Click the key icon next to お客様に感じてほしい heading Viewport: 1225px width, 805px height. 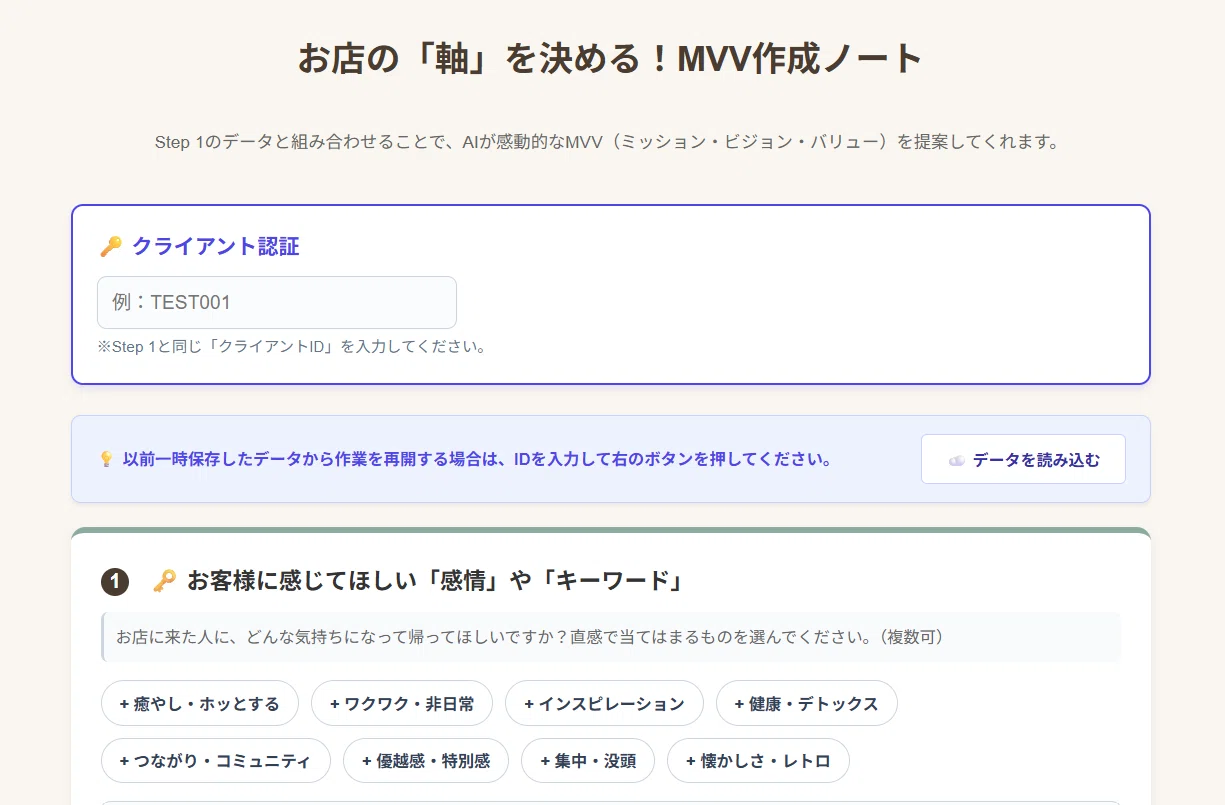(165, 581)
